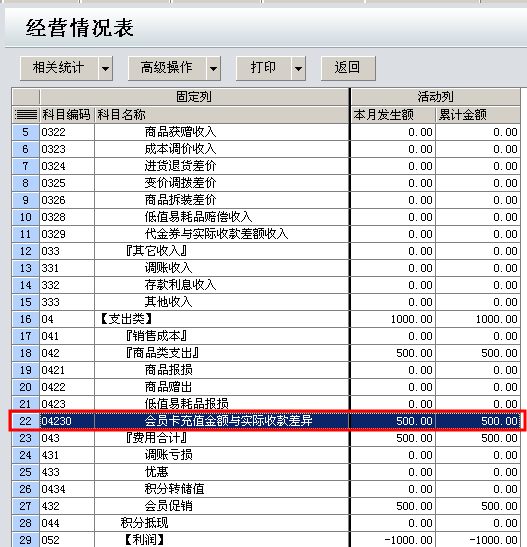Select the 『其它收入』 row

click(266, 251)
